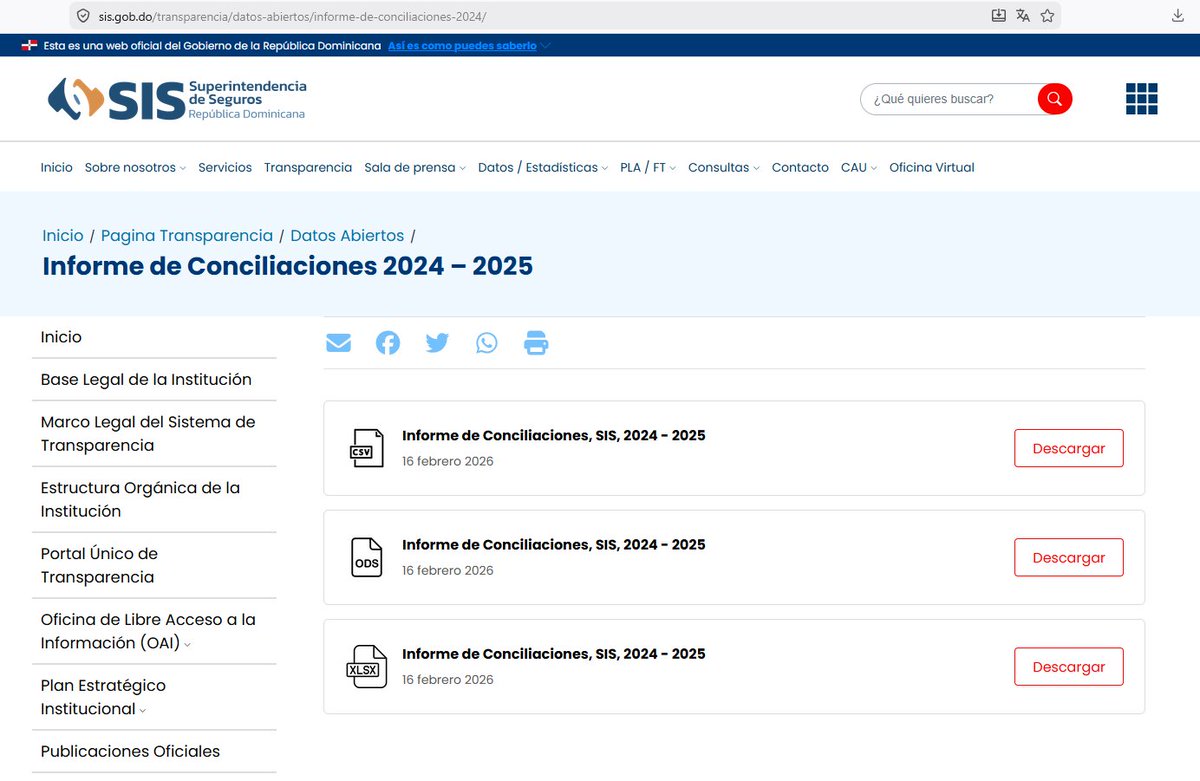Open Oficina Virtual in the navigation menu

click(932, 167)
